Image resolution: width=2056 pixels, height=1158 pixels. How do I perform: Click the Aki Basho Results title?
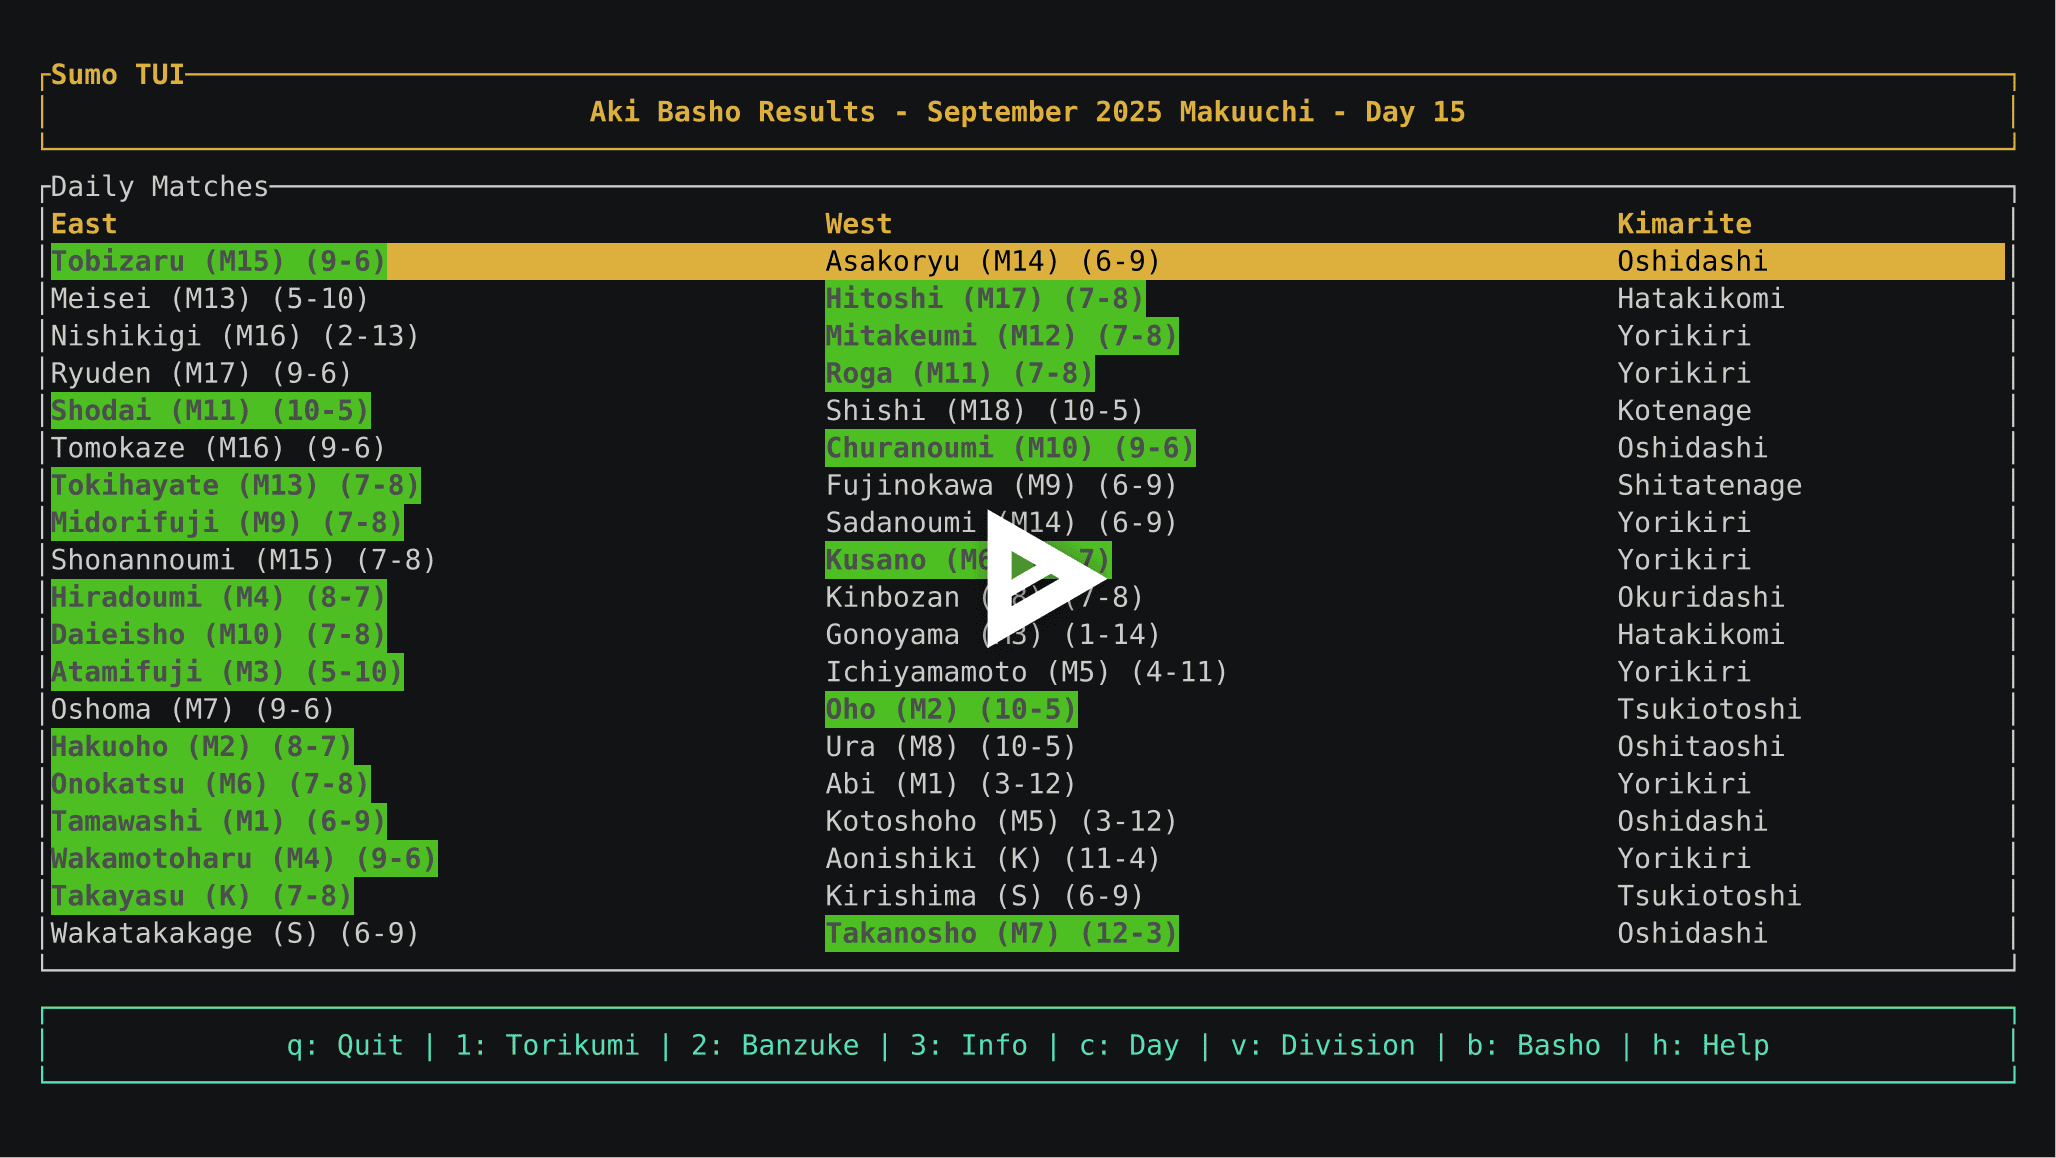pos(1027,112)
